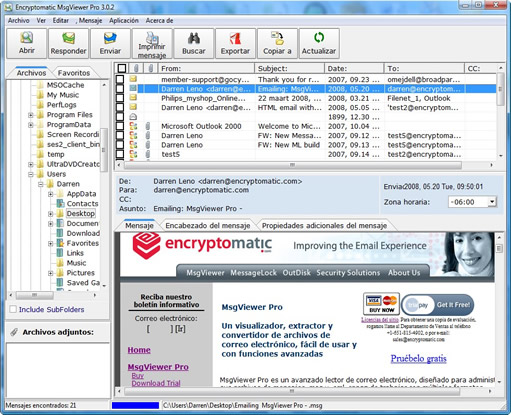The height and width of the screenshot is (415, 511).
Task: Click the attachment clip of Microsoft Outlook 2000 row
Action: pos(148,126)
